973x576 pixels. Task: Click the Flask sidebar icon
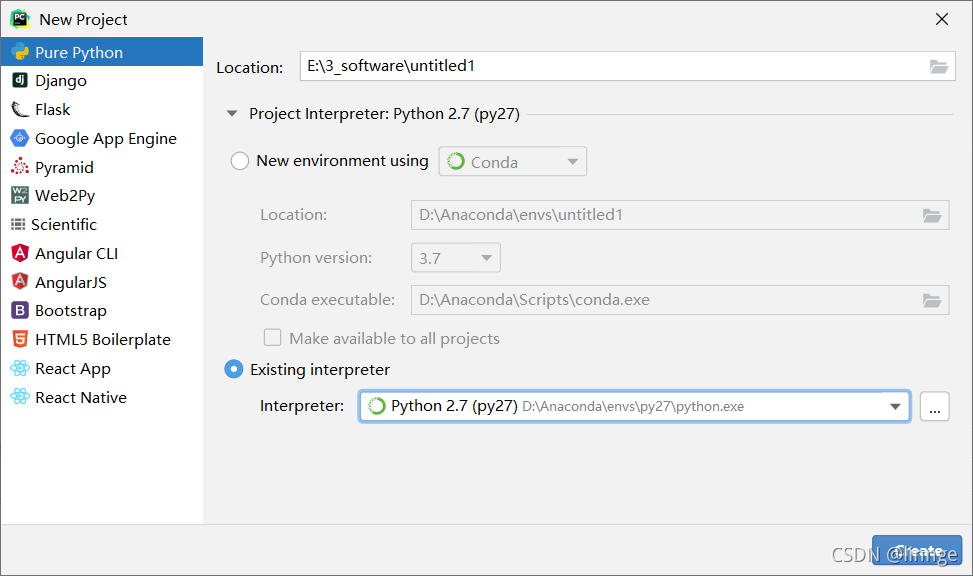(x=22, y=109)
